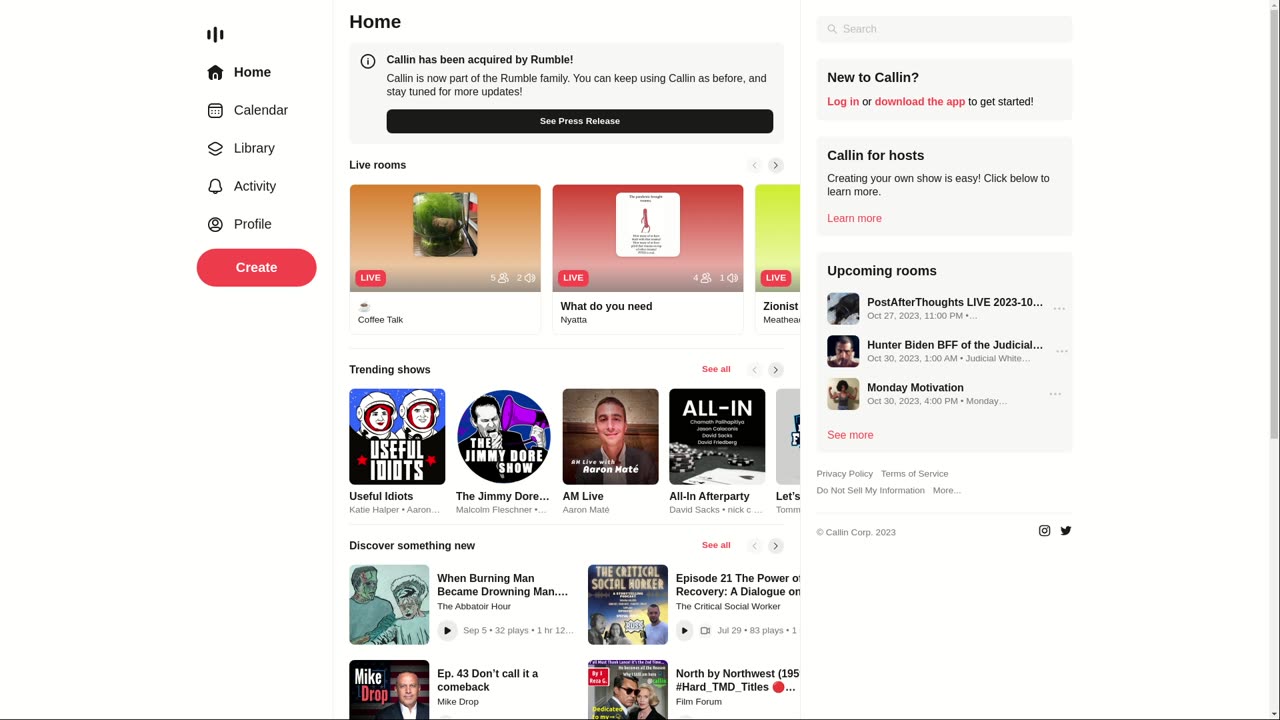1280x720 pixels.
Task: Click speakers icon on Coffee Talk card
Action: click(x=530, y=278)
